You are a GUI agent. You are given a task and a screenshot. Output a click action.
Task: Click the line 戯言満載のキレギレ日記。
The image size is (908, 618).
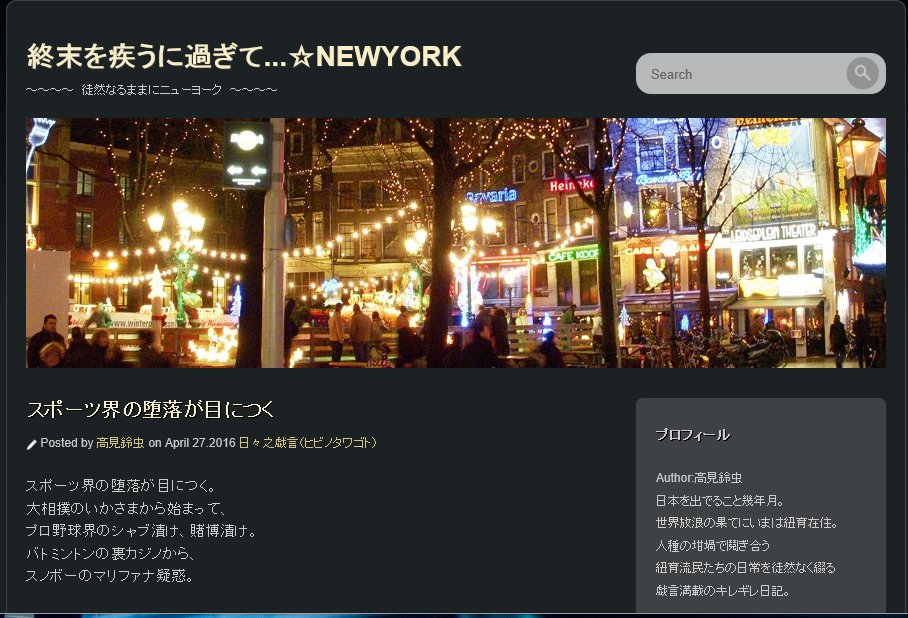pos(723,591)
